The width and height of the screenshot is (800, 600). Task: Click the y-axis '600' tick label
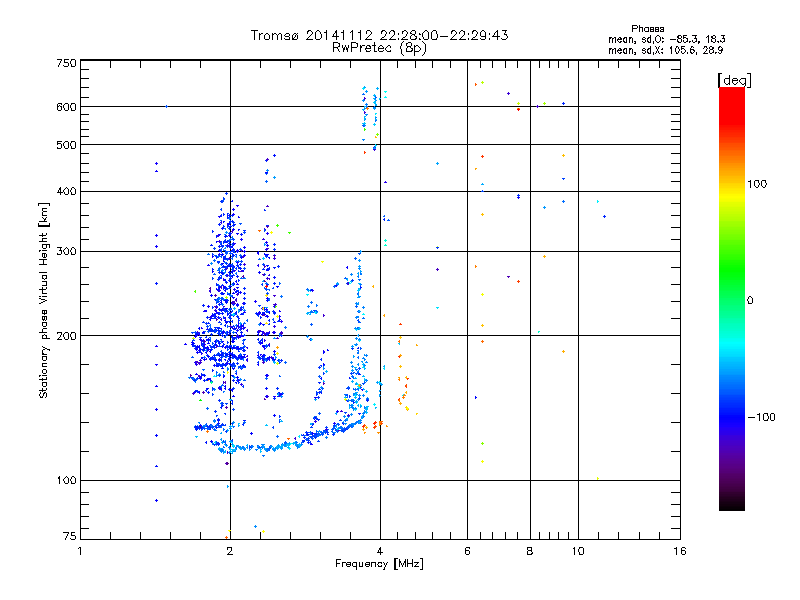click(66, 107)
